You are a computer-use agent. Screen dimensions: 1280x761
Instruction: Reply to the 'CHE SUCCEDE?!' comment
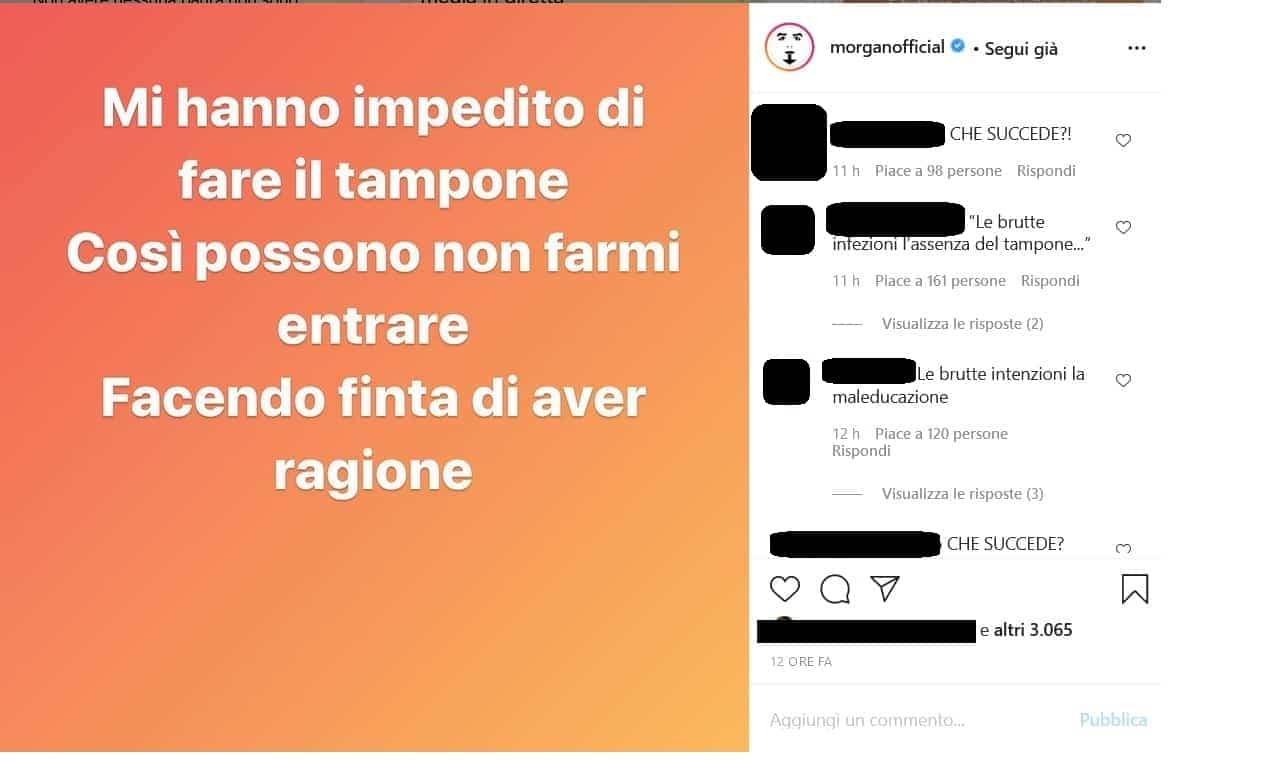(x=1046, y=171)
